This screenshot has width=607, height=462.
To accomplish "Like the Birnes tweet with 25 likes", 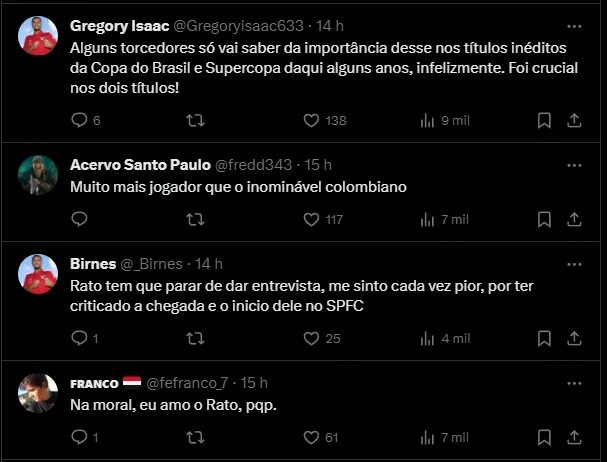I will click(311, 338).
